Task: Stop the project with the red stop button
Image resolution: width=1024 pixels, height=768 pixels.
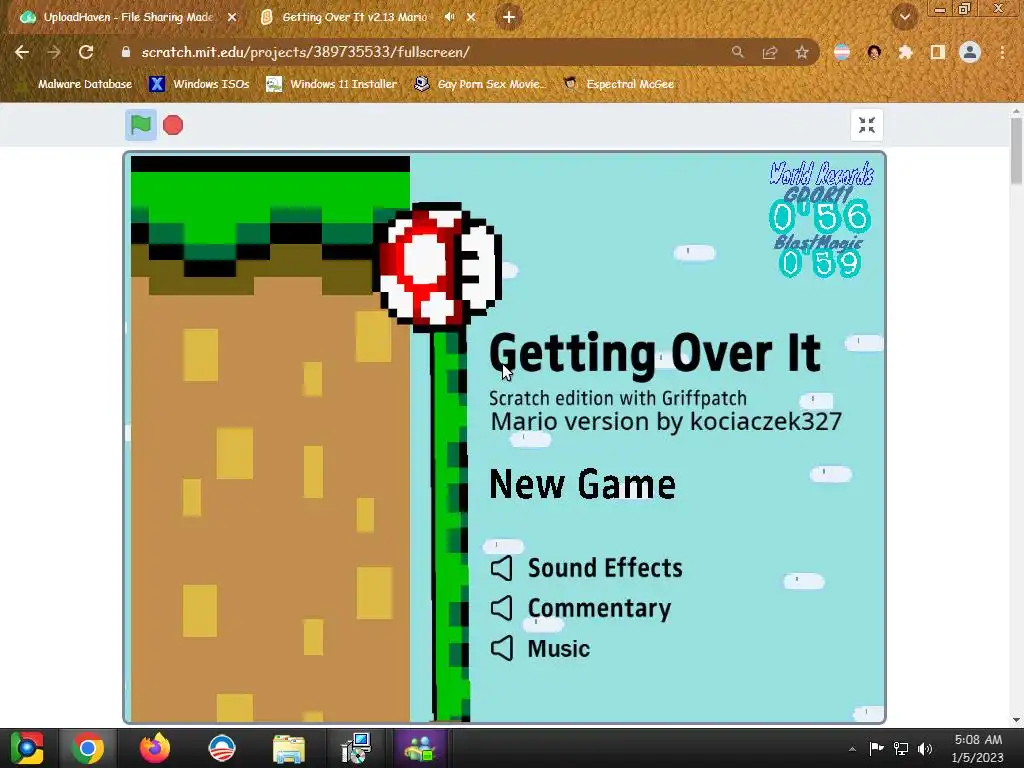Action: coord(173,125)
